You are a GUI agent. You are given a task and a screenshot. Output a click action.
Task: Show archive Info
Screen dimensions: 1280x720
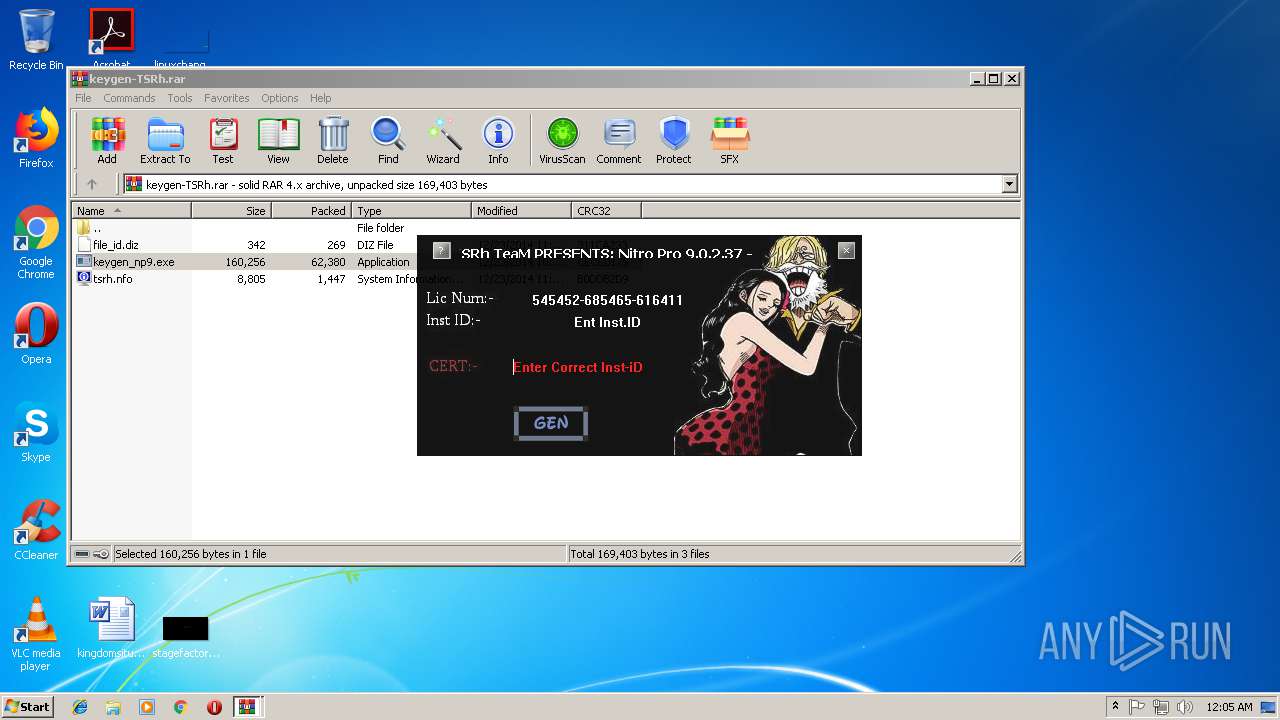[x=498, y=140]
